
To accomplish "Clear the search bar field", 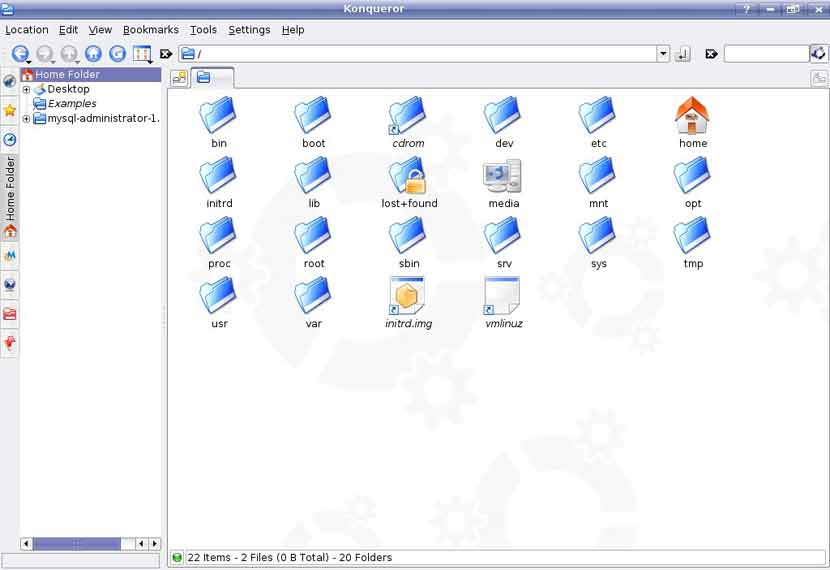I will coord(711,54).
